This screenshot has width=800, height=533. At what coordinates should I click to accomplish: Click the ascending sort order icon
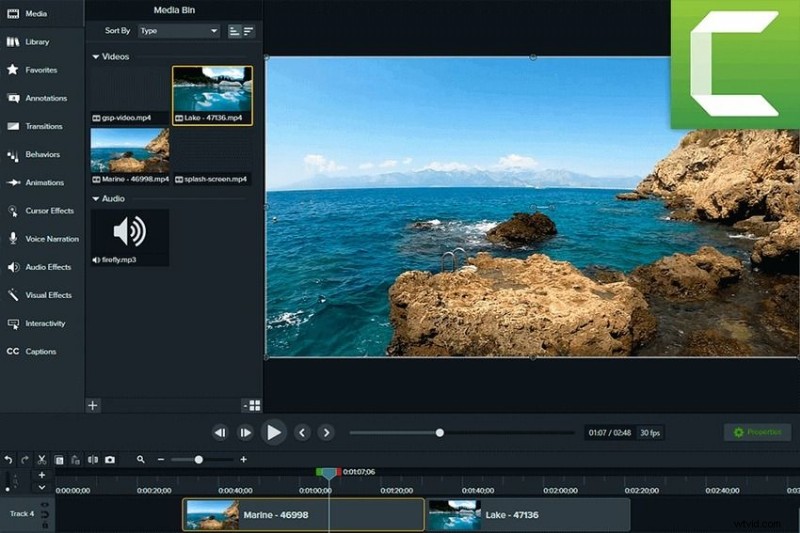click(234, 31)
